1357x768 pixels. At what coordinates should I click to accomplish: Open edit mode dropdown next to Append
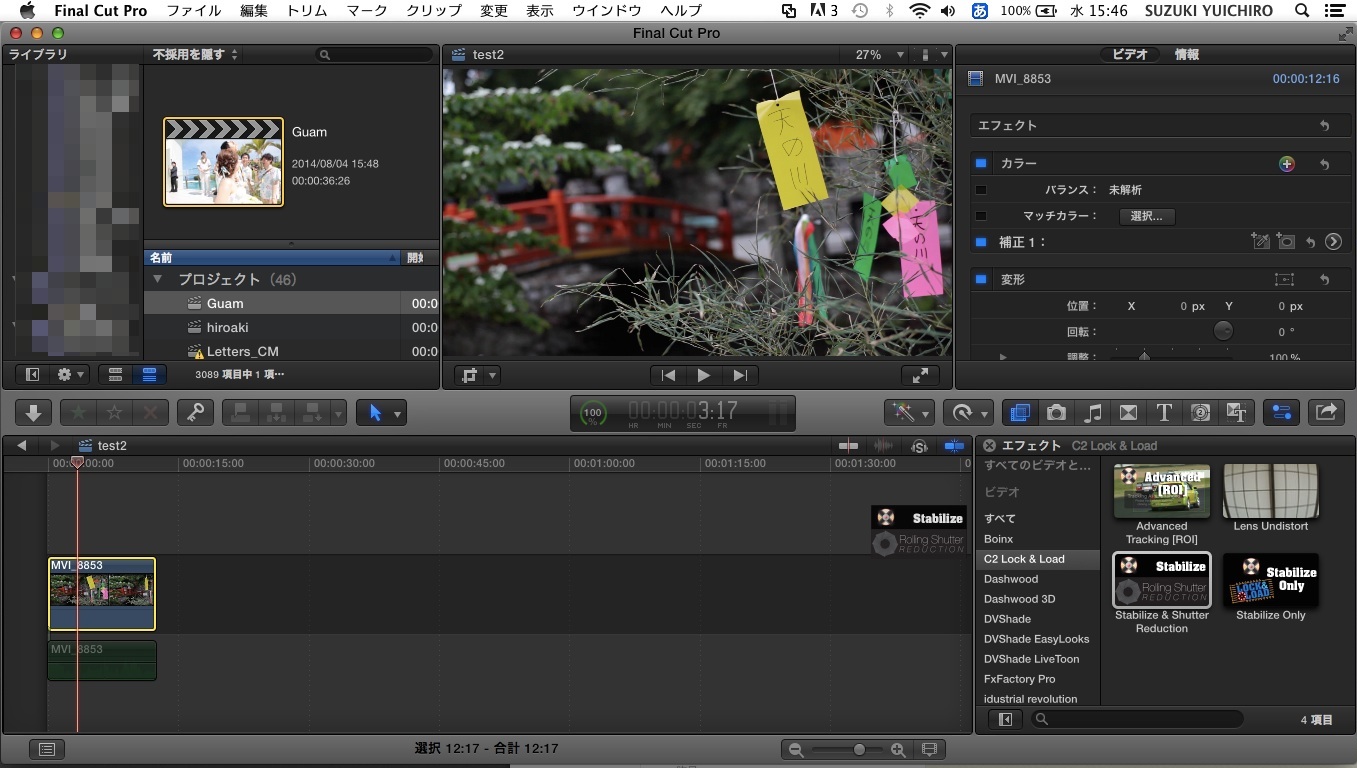coord(338,412)
